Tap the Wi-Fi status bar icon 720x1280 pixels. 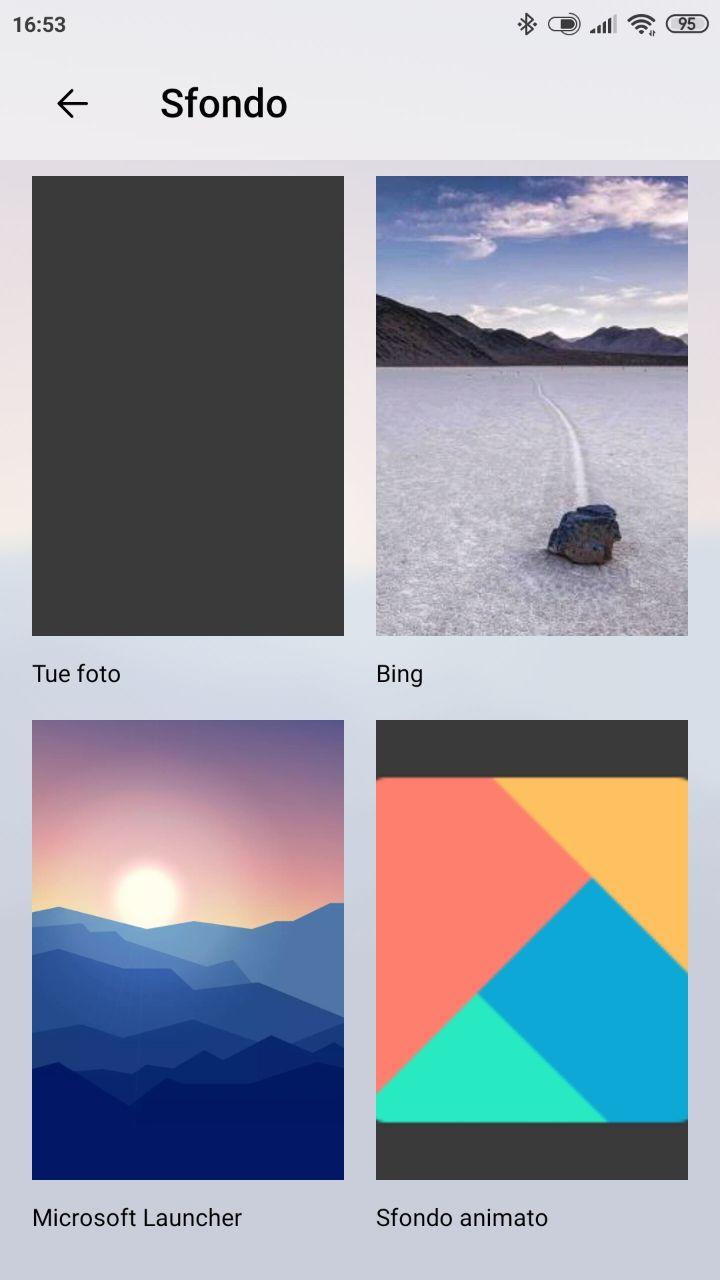[642, 24]
